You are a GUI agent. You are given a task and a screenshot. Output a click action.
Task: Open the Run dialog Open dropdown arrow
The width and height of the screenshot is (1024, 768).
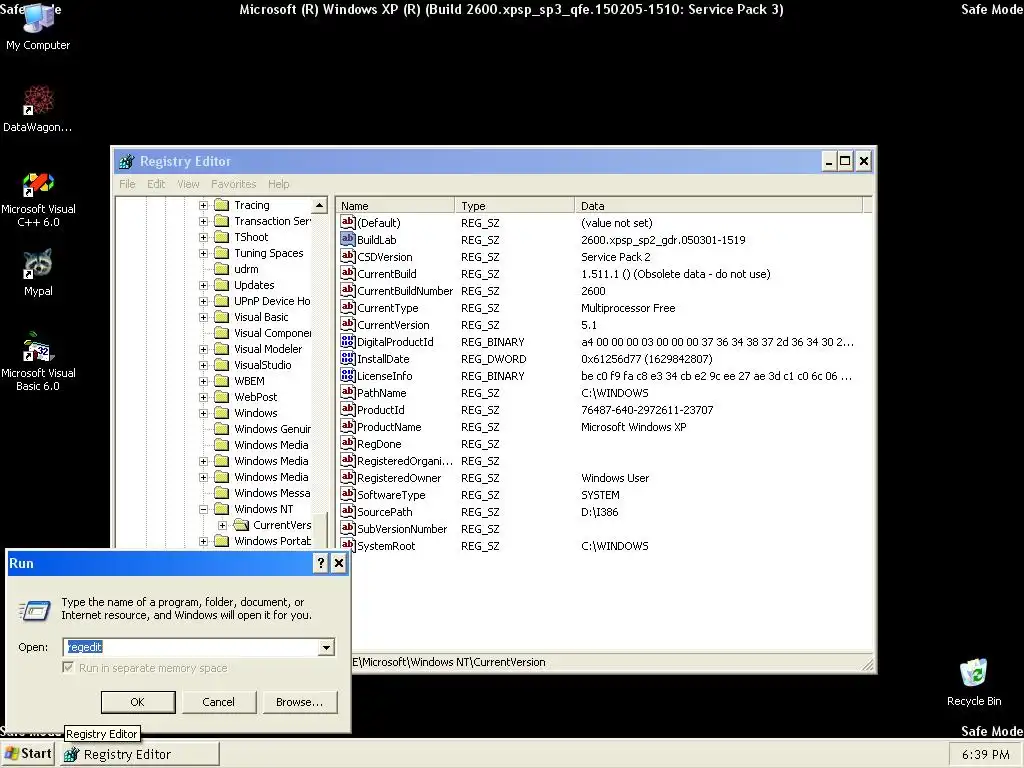[x=326, y=647]
